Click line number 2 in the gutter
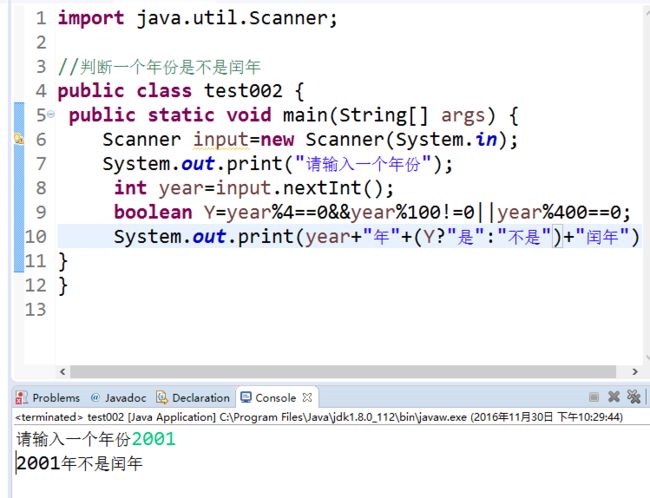Image resolution: width=650 pixels, height=498 pixels. click(41, 42)
